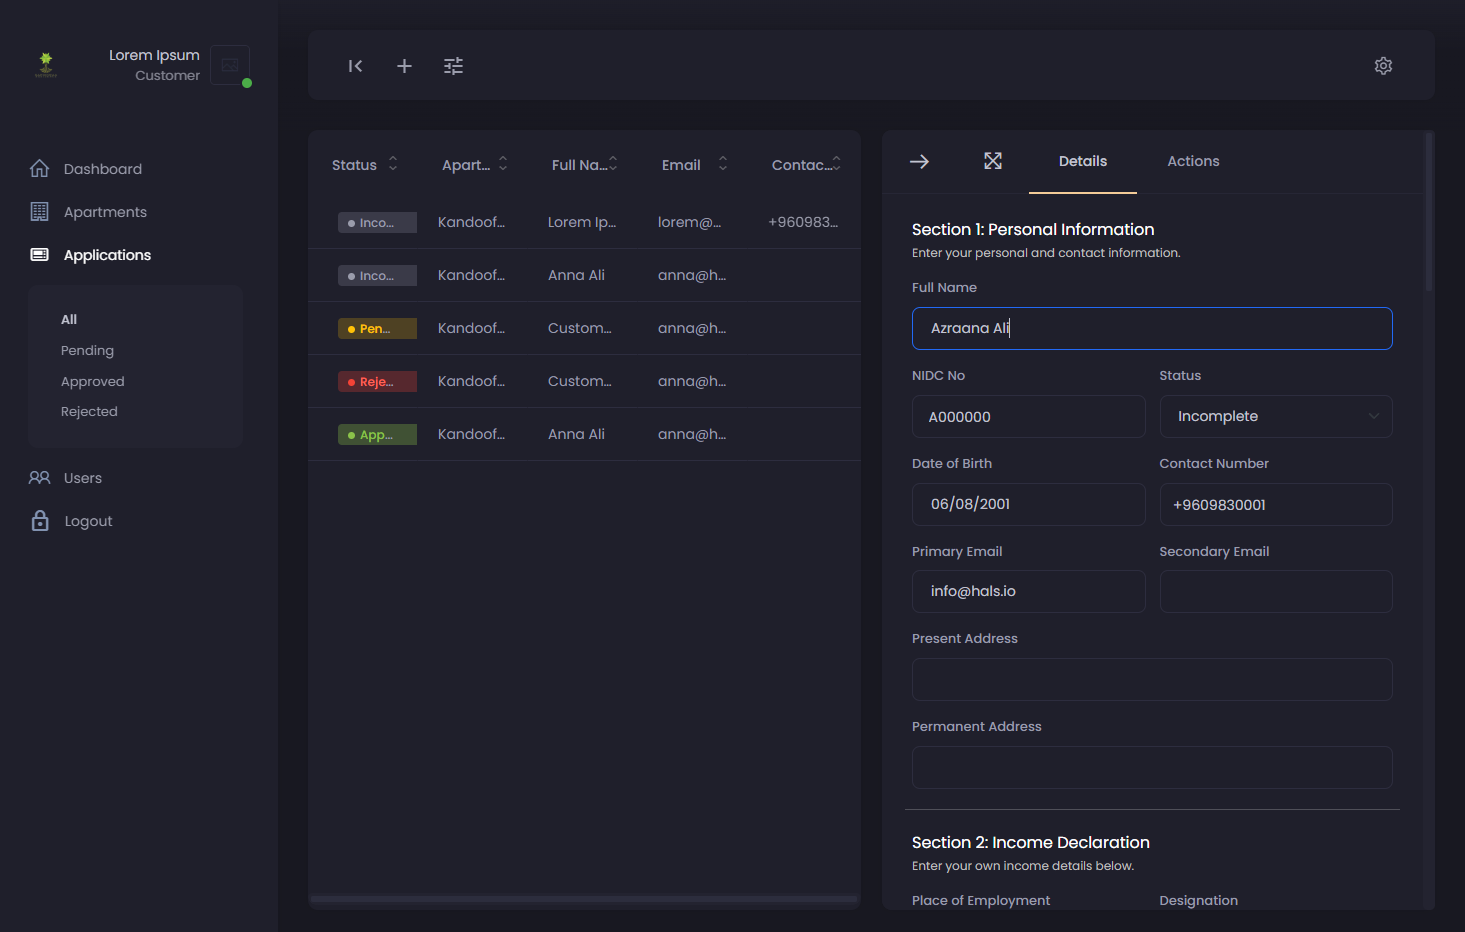1465x932 pixels.
Task: Switch to the Actions tab
Action: 1193,161
